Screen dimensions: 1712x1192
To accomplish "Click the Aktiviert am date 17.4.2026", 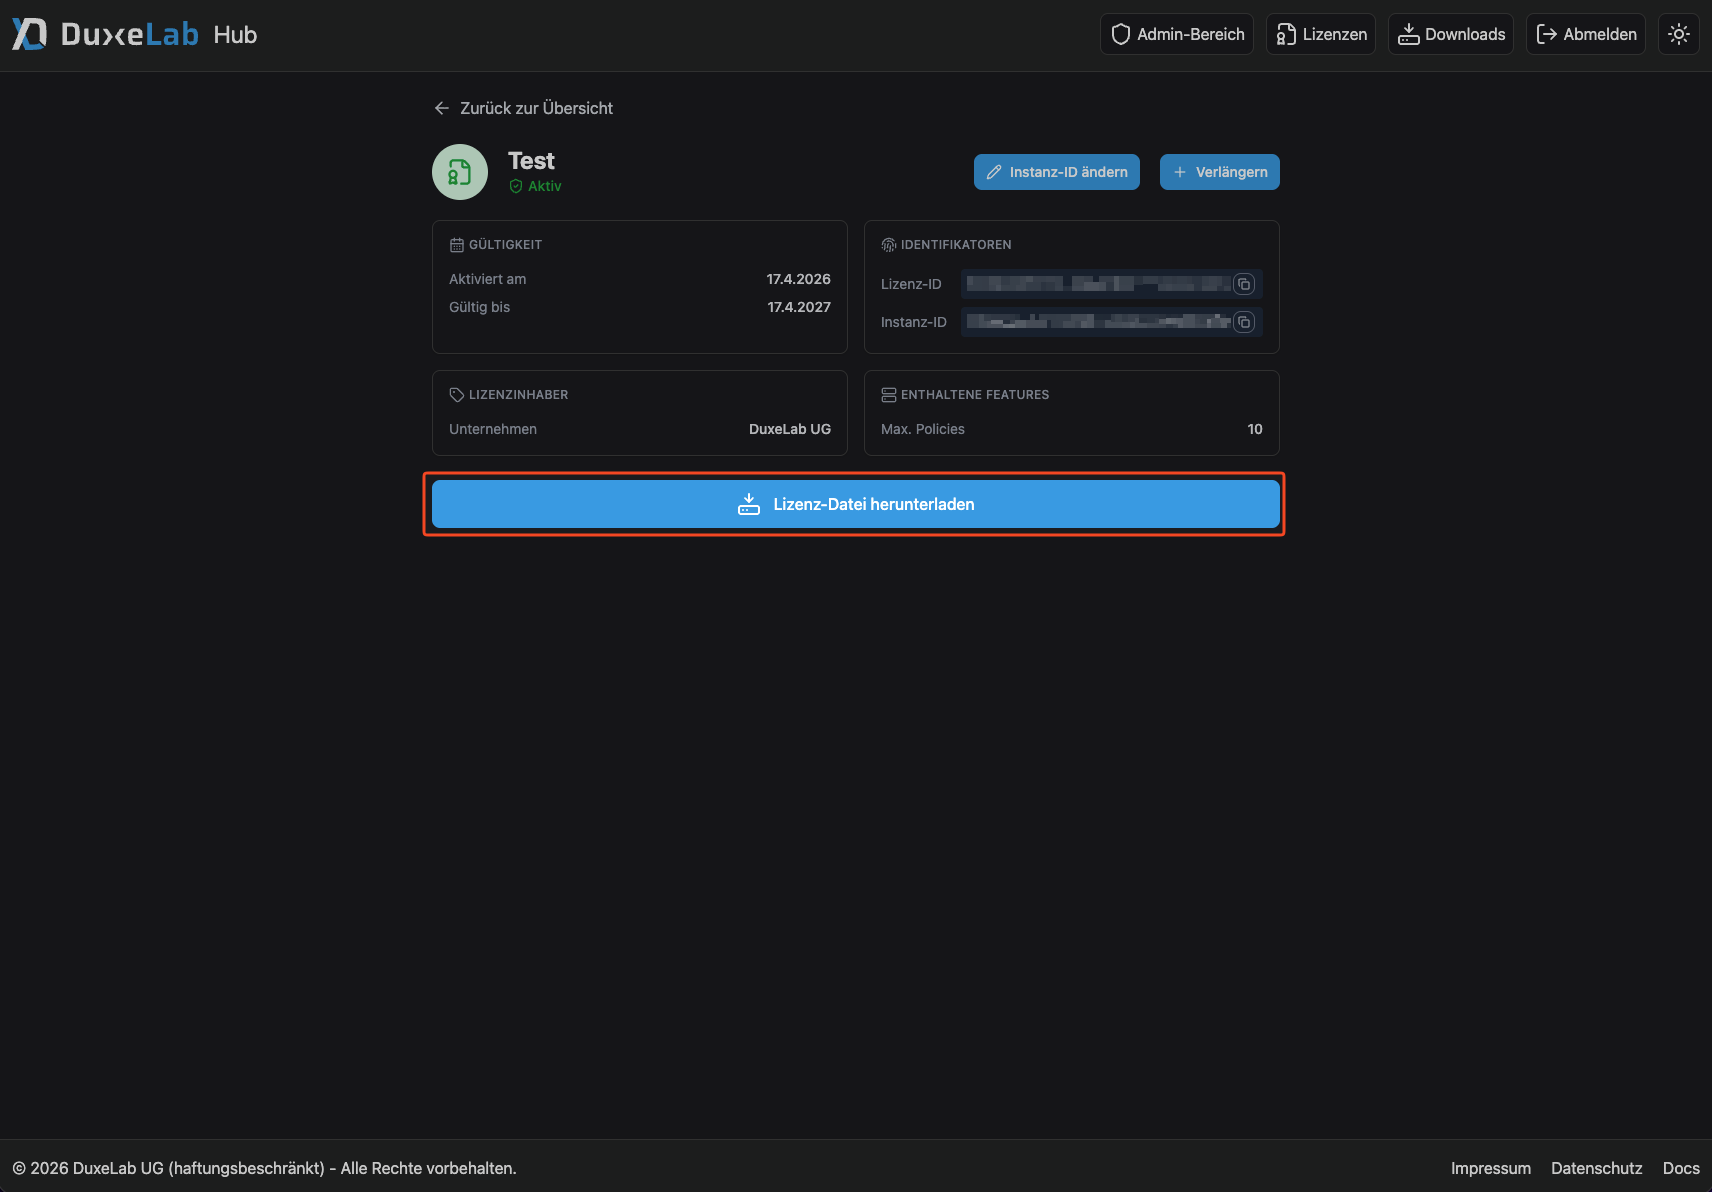I will [x=799, y=279].
